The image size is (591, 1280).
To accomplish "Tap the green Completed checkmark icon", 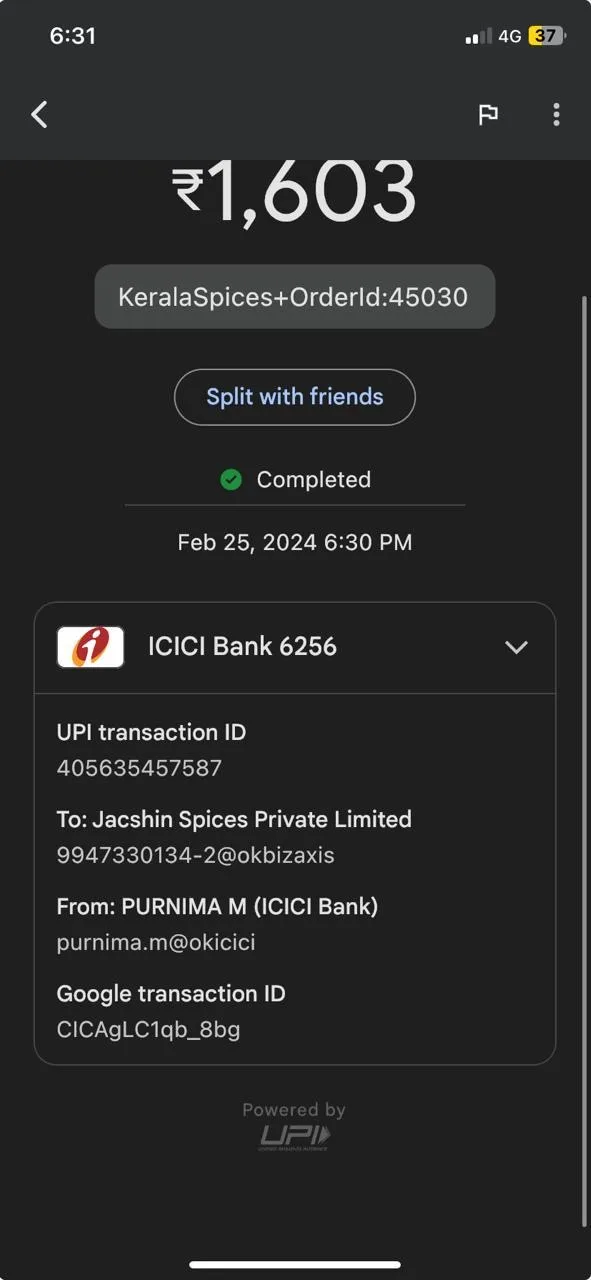I will [231, 480].
